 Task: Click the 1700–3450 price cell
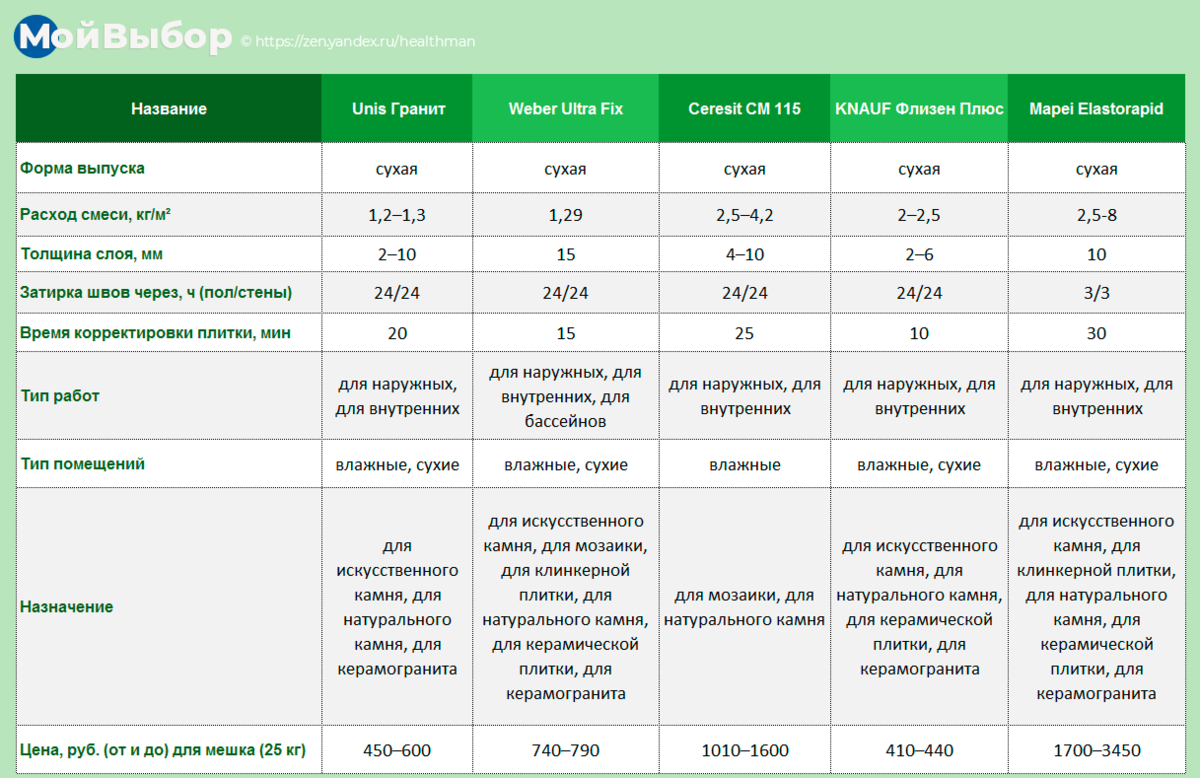tap(1096, 751)
